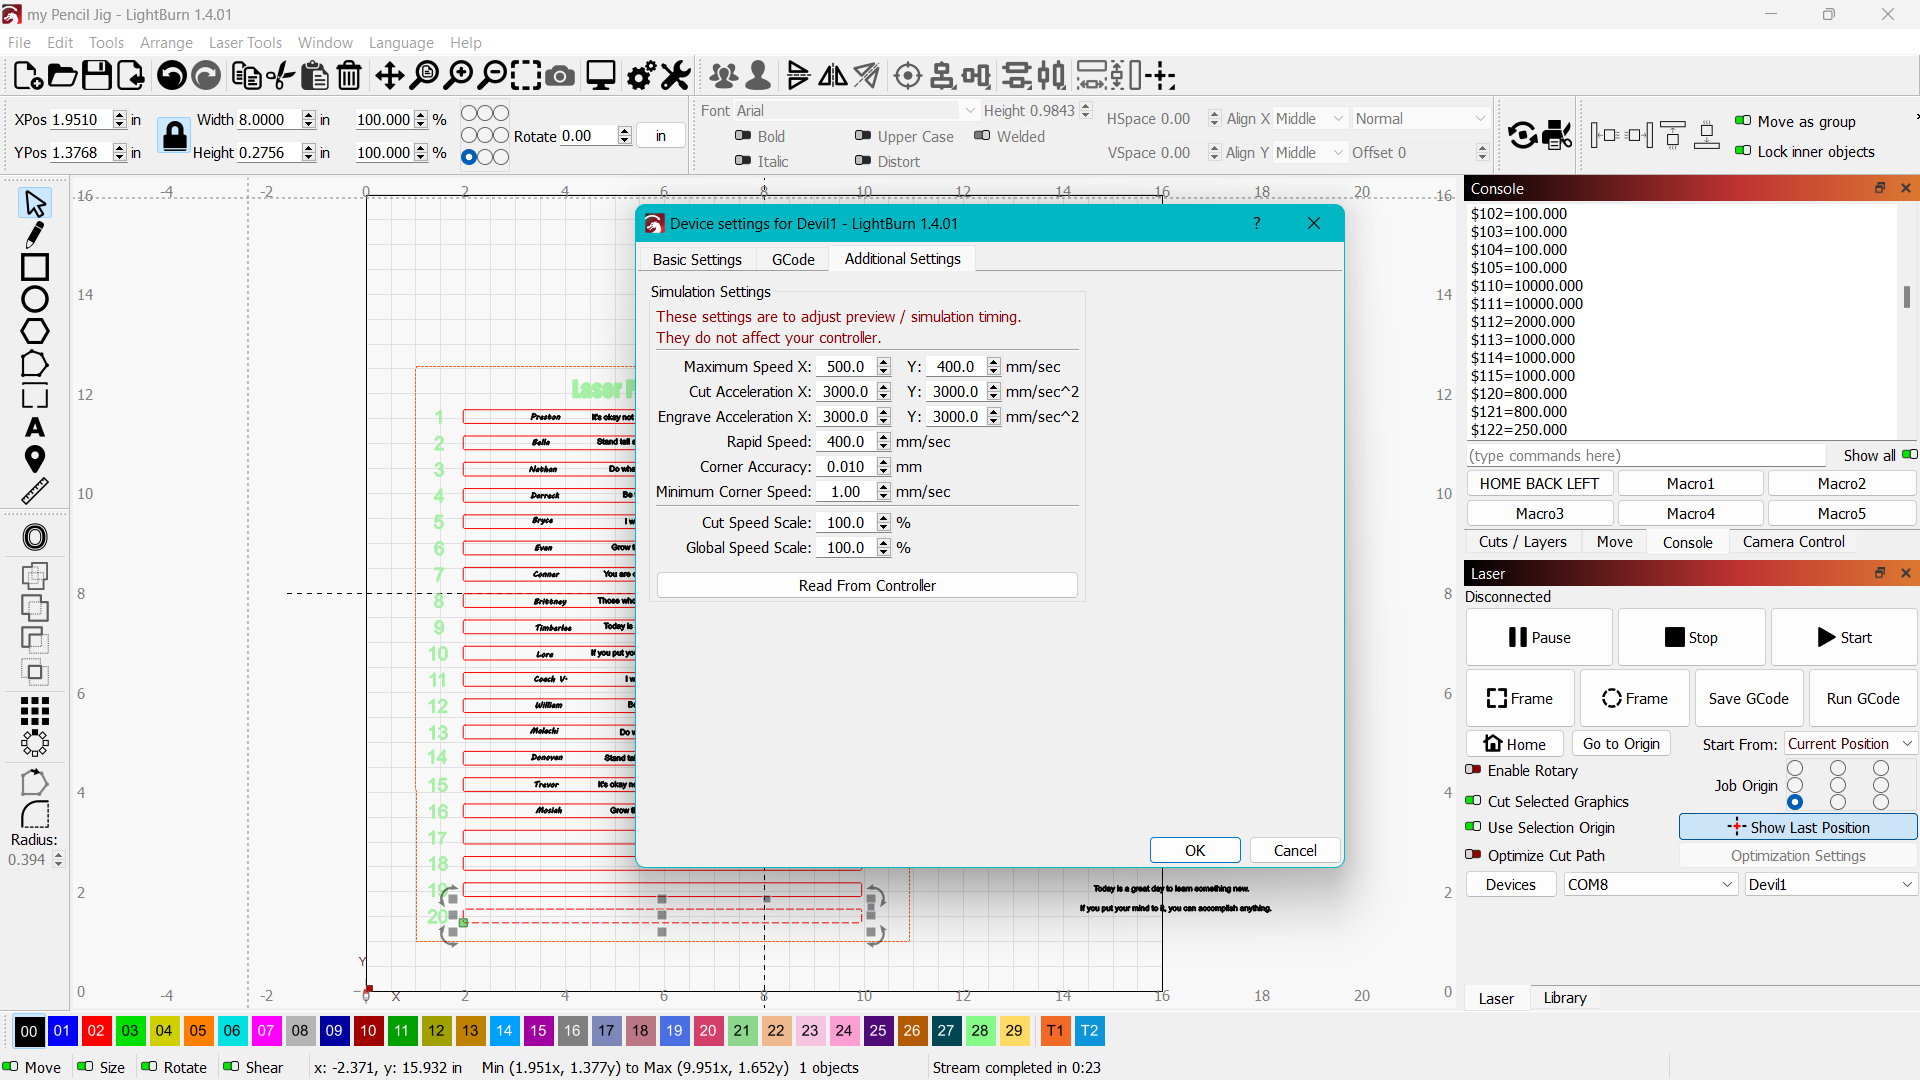Select the Circular Array tool
The height and width of the screenshot is (1080, 1920).
tap(35, 743)
